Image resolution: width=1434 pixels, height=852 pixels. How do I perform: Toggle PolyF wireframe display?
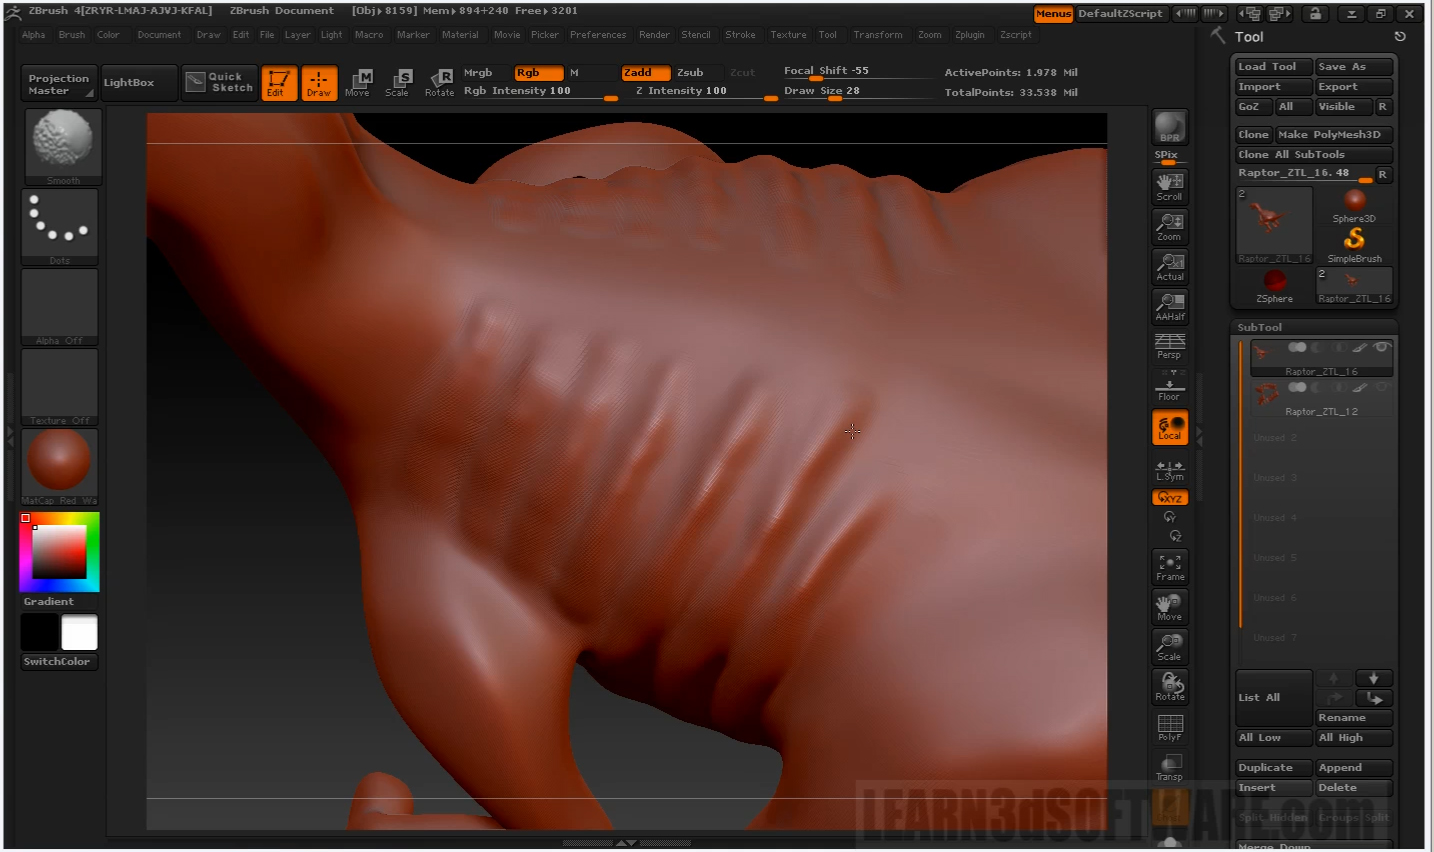(1169, 727)
